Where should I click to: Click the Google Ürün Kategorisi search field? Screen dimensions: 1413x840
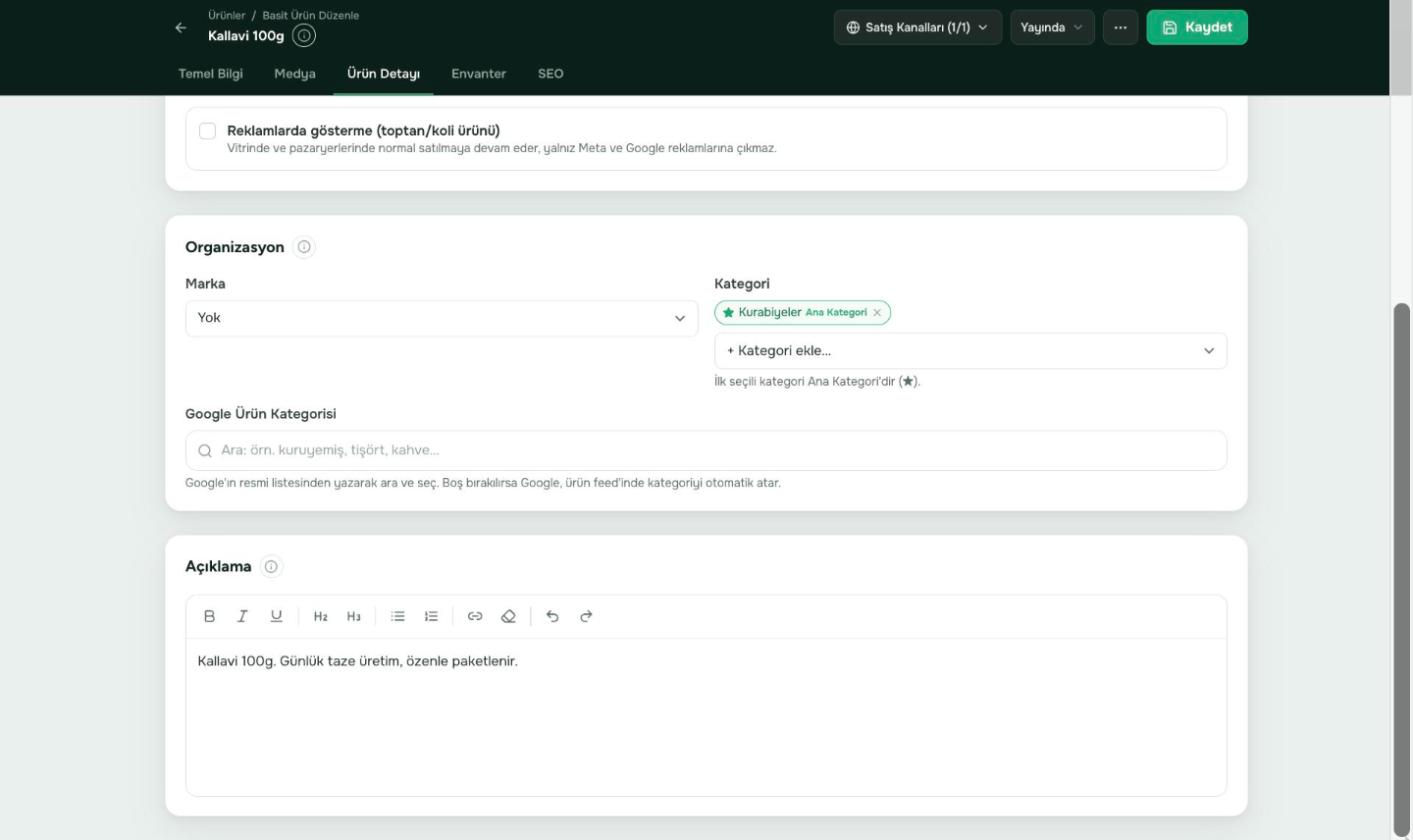click(706, 451)
